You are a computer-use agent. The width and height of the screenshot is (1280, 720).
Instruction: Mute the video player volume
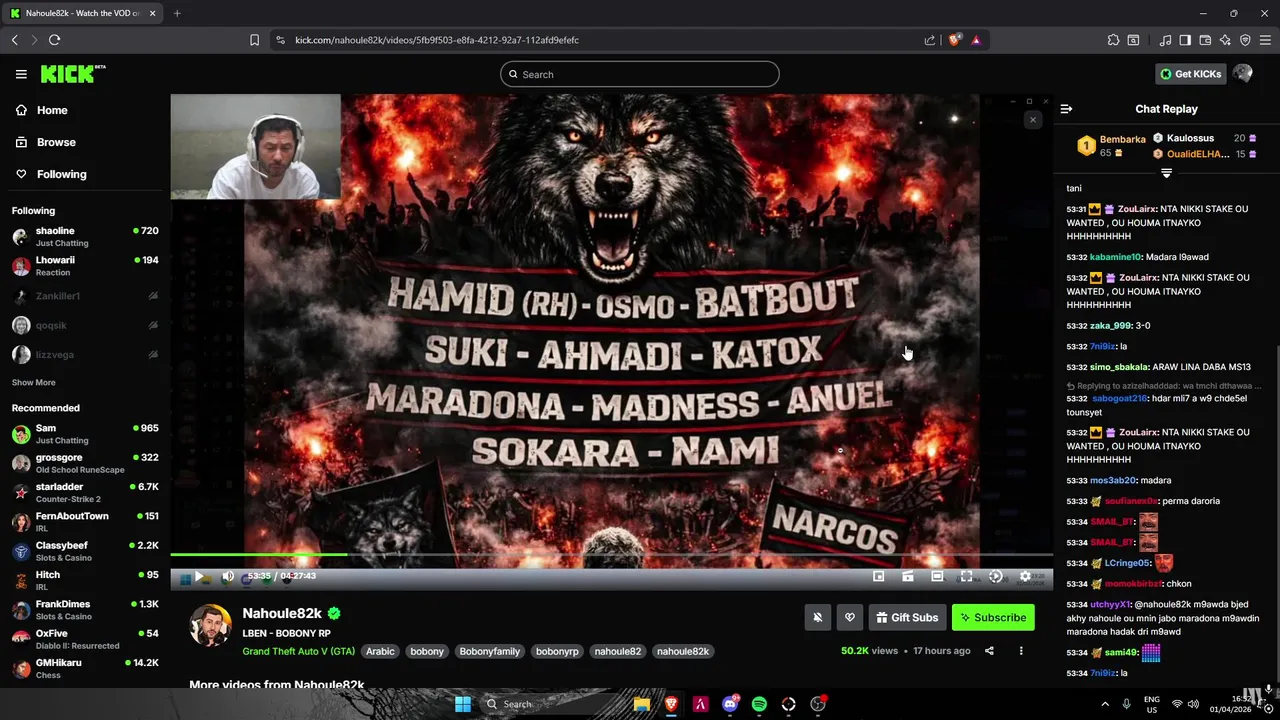(x=228, y=576)
